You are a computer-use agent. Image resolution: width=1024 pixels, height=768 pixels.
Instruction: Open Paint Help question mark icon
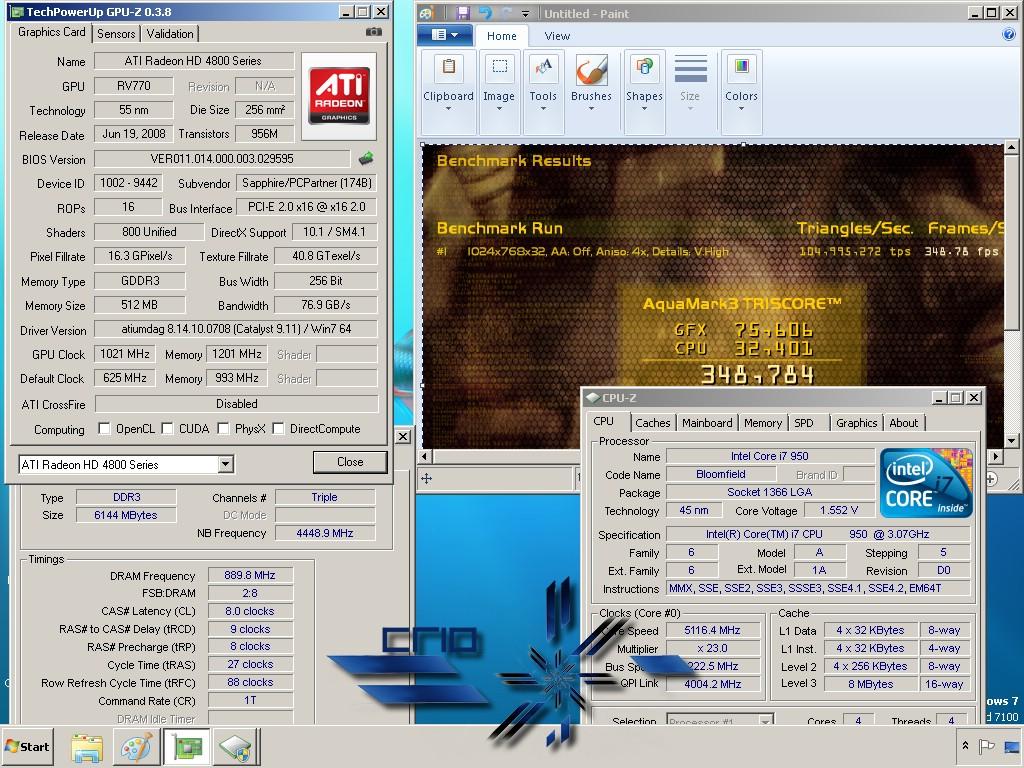1008,35
